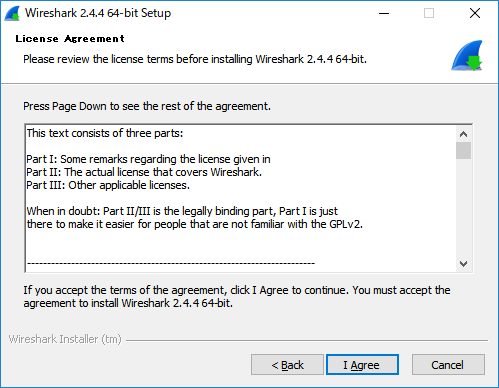Click the Wireshark fin icon in title bar
The image size is (499, 388).
(12, 13)
